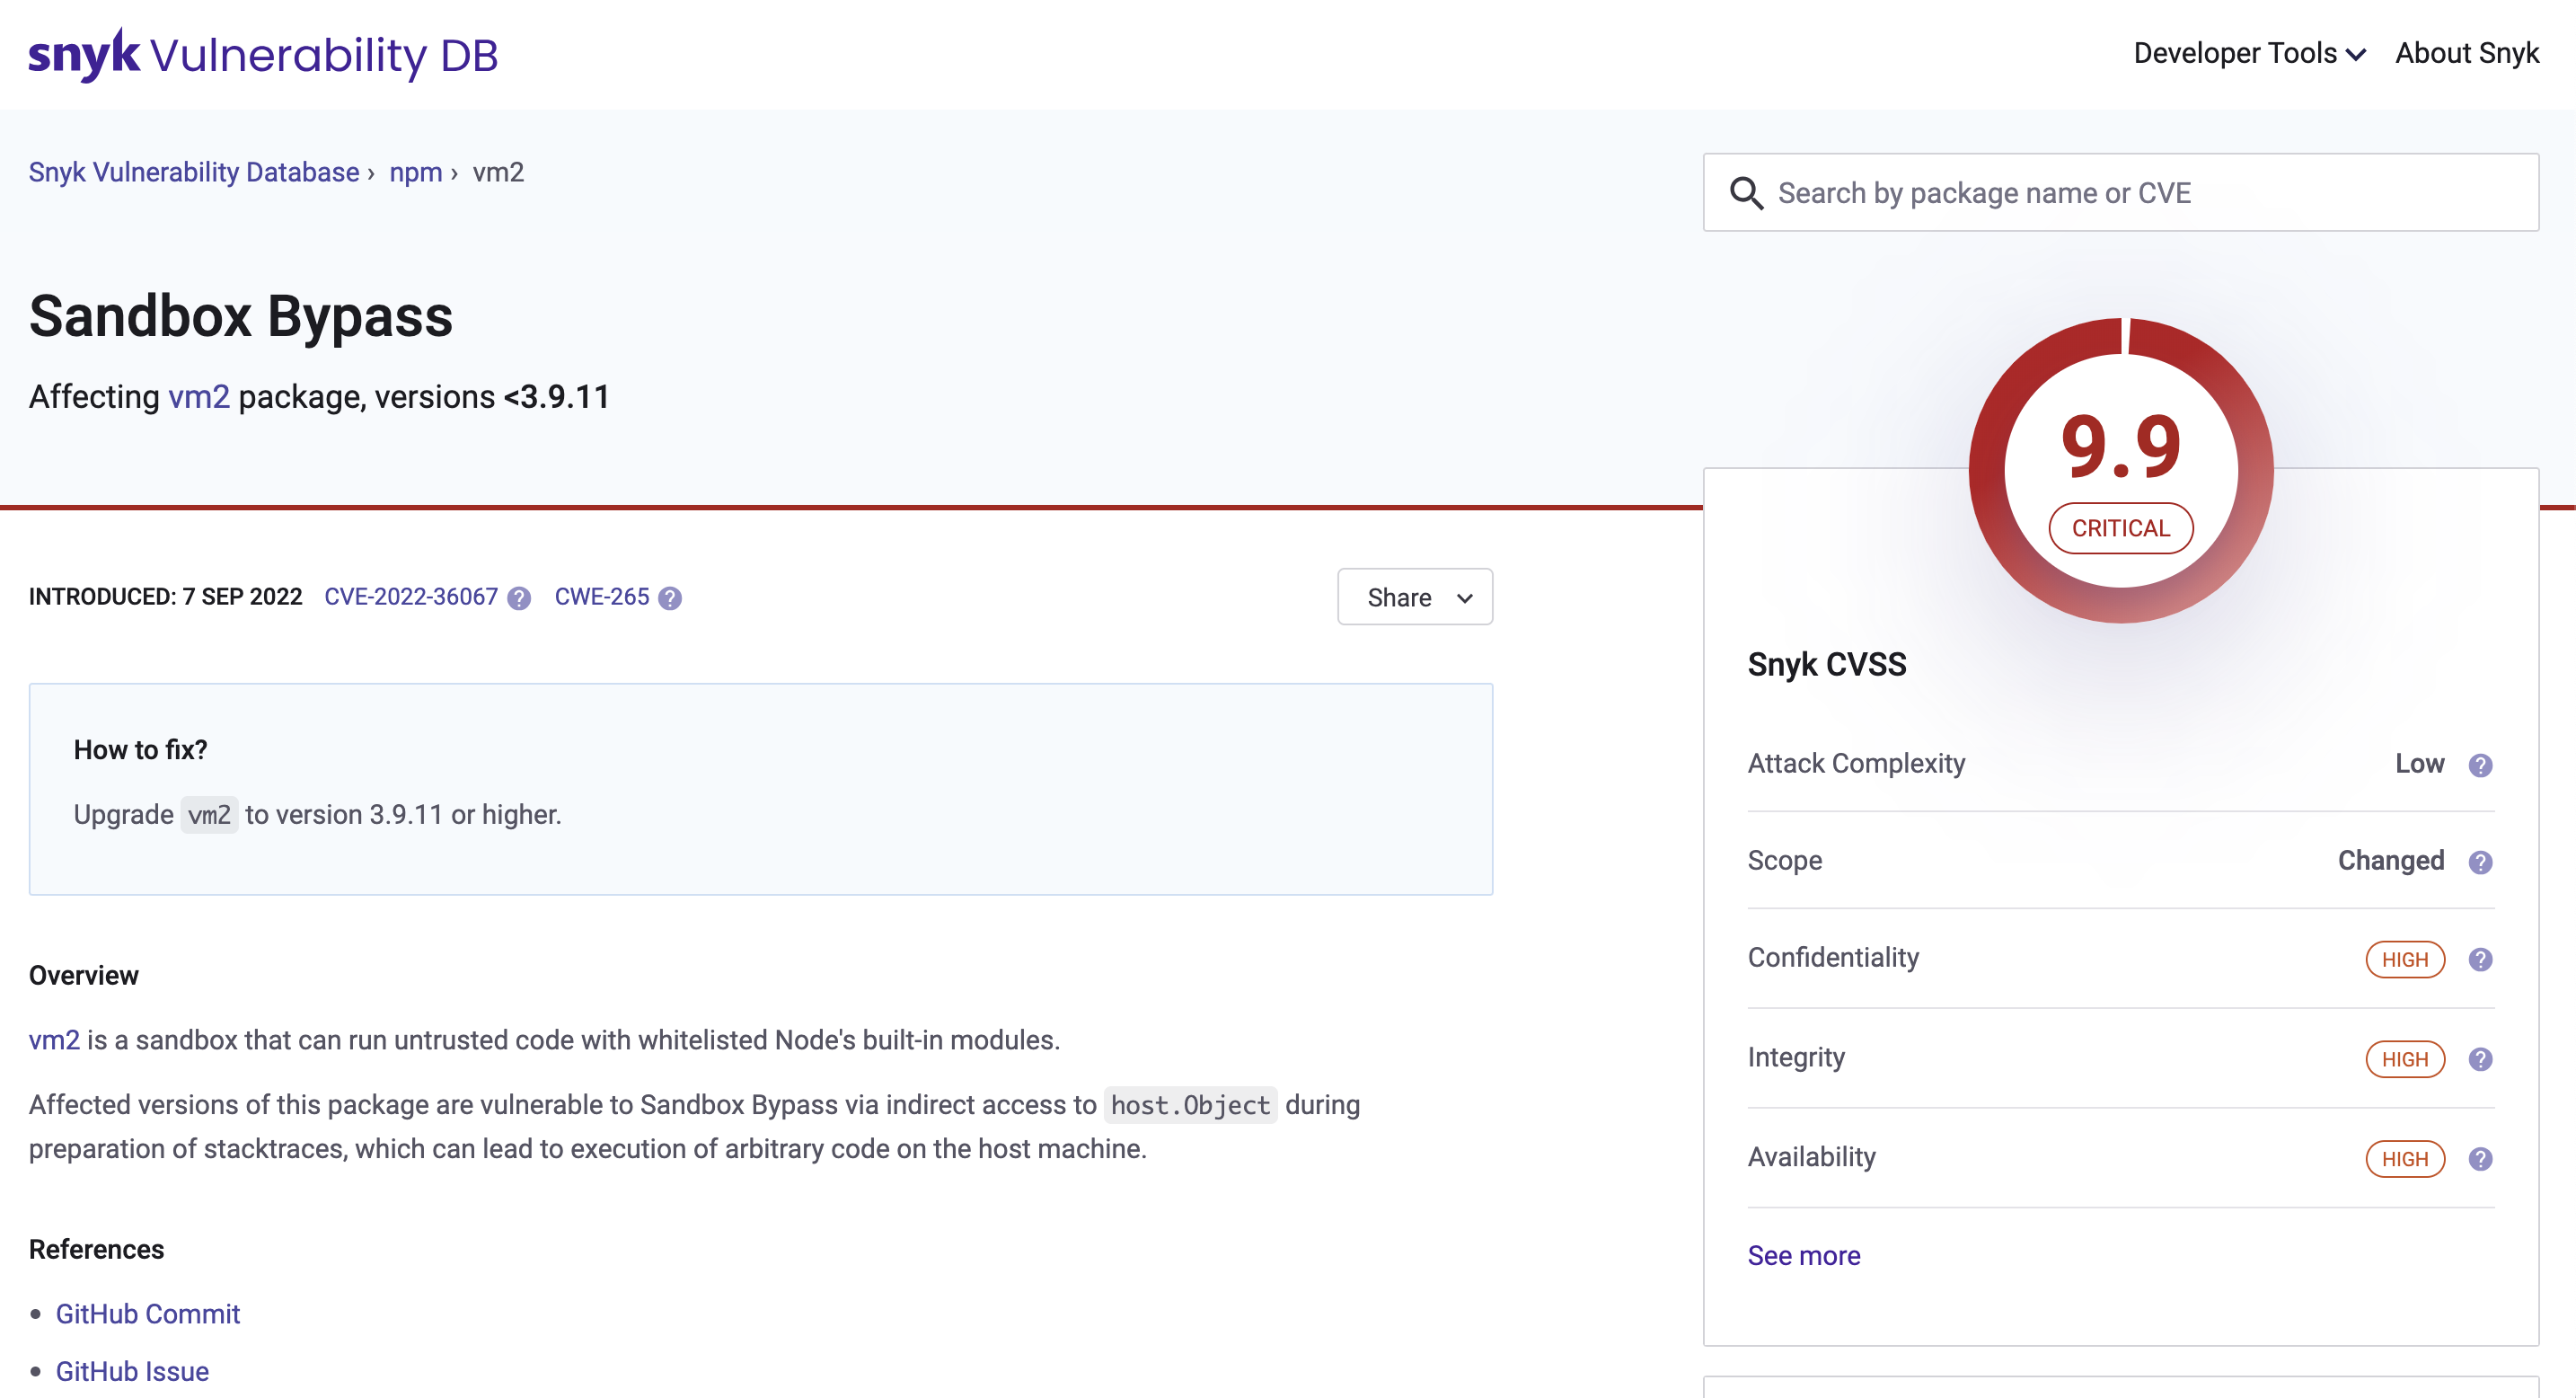Show Scope help tooltip icon

click(x=2480, y=862)
